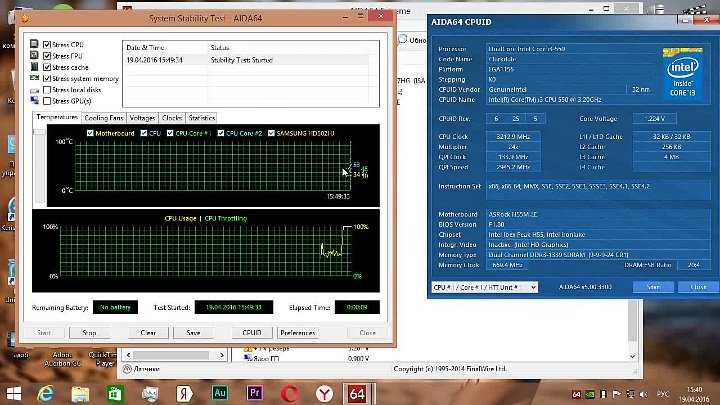Screen dimensions: 720x405
Task: Open the Preferences dialog
Action: [298, 332]
